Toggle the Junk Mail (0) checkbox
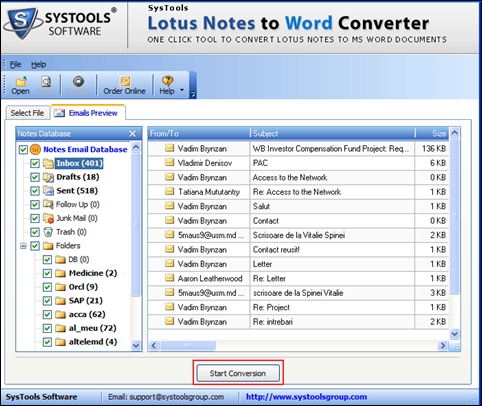 point(35,218)
